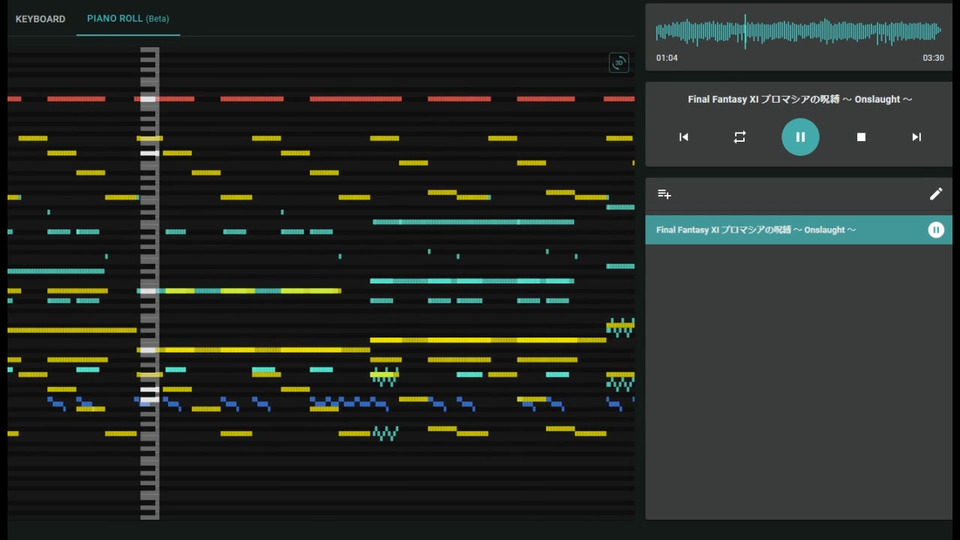960x540 pixels.
Task: Skip to the previous track
Action: tap(684, 137)
